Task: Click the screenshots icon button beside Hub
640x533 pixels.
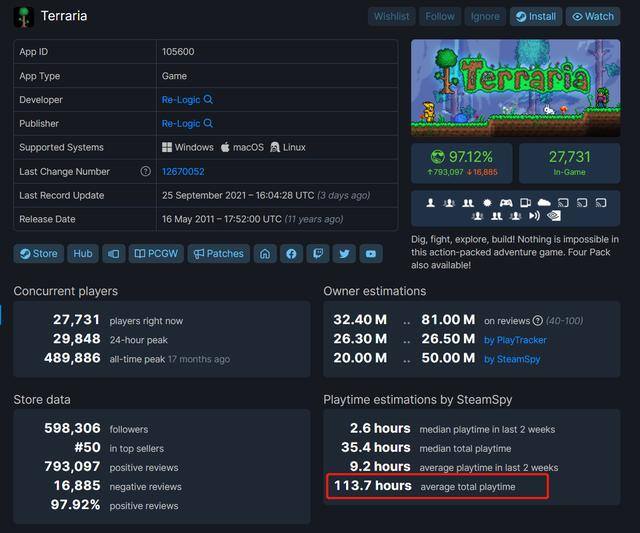Action: pyautogui.click(x=113, y=253)
